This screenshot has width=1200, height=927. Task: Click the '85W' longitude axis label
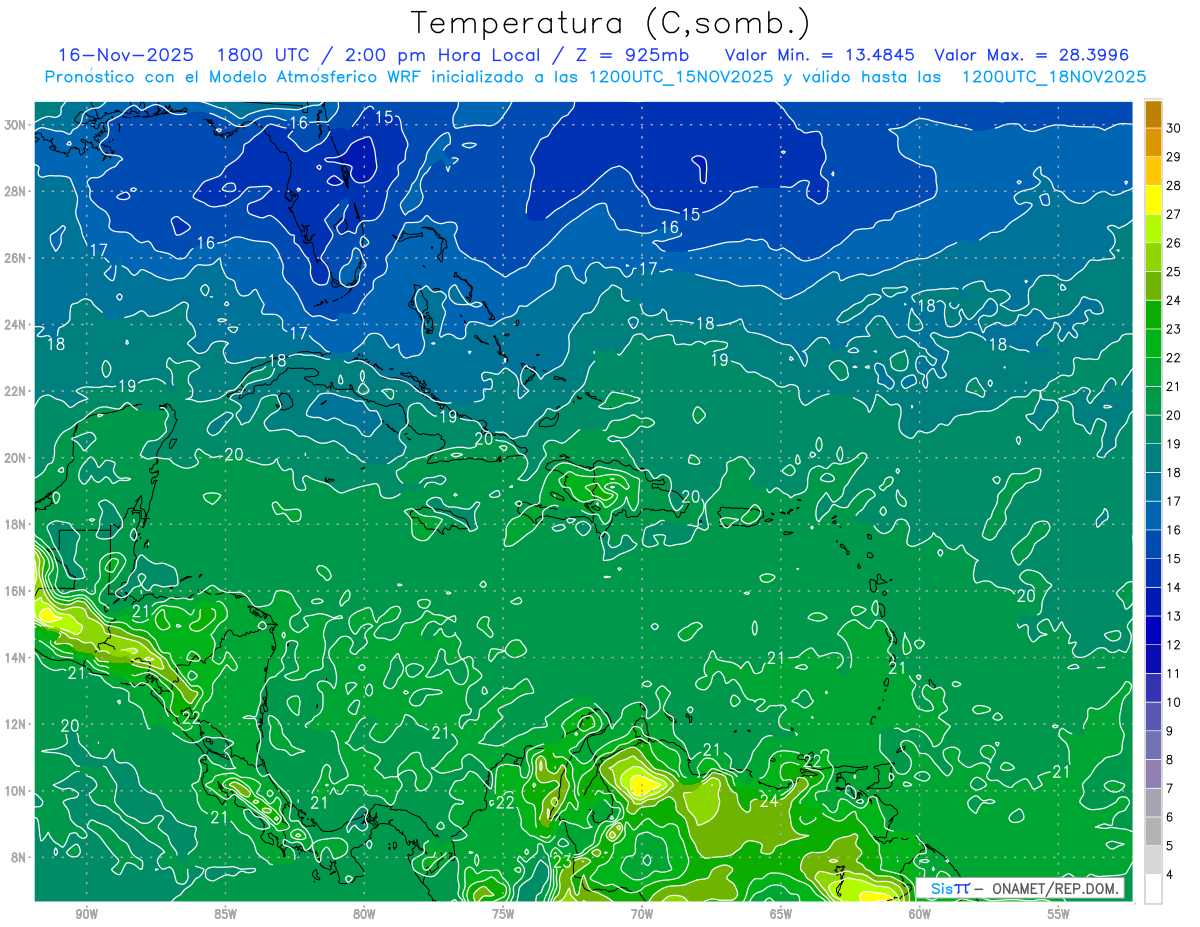(225, 914)
